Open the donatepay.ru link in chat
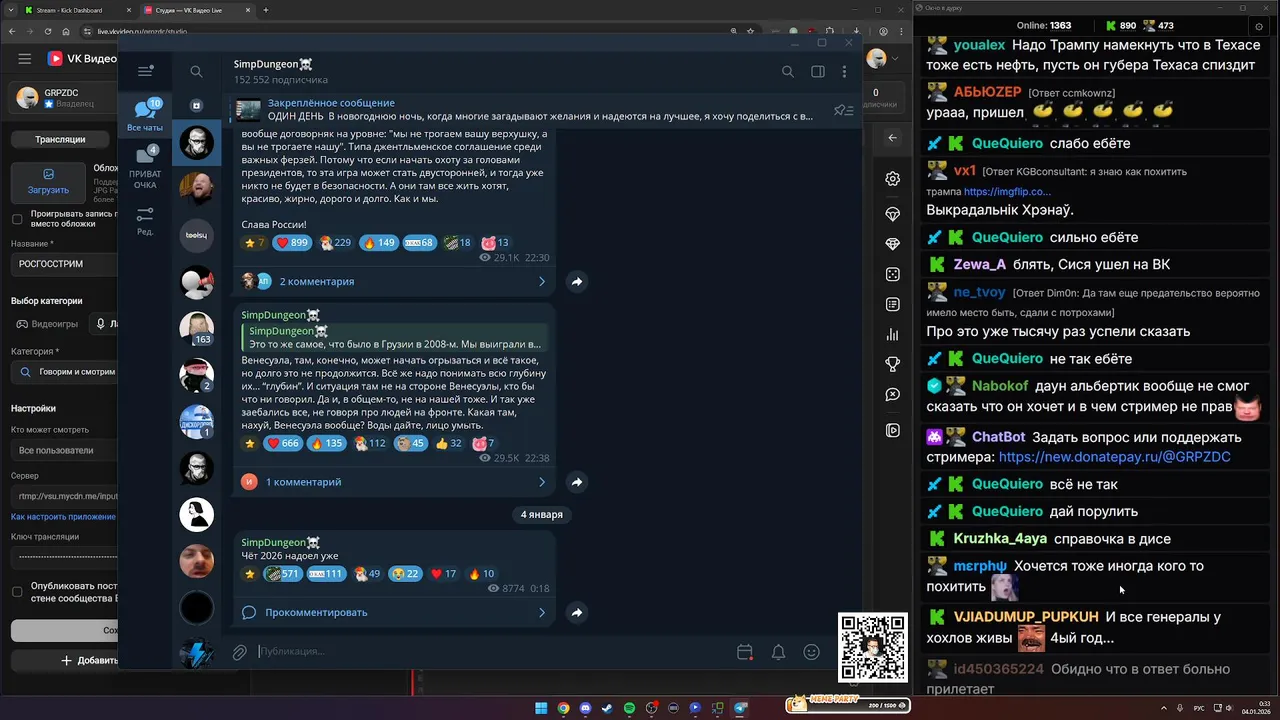Viewport: 1280px width, 720px height. tap(1114, 457)
